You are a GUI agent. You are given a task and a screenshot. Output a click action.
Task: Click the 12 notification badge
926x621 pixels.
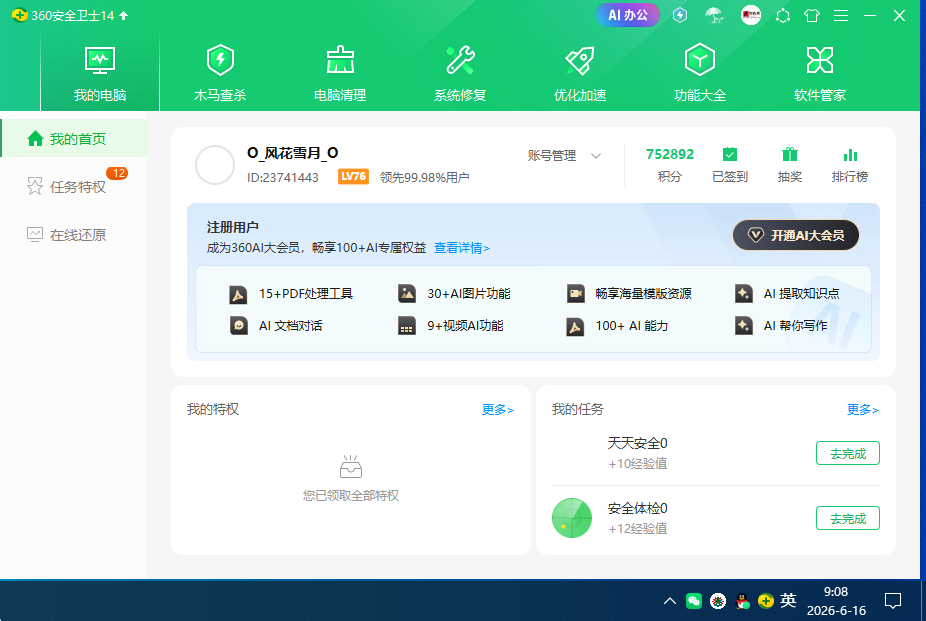117,173
